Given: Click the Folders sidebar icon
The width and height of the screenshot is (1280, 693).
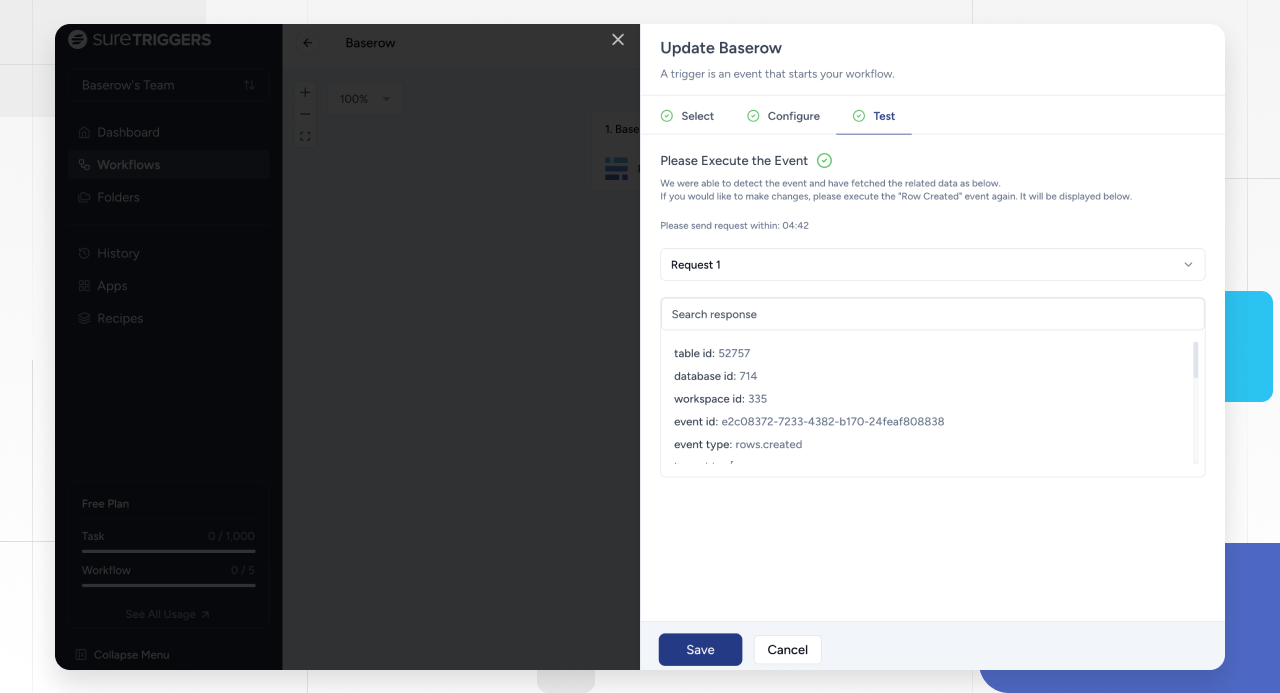Looking at the screenshot, I should pos(84,197).
